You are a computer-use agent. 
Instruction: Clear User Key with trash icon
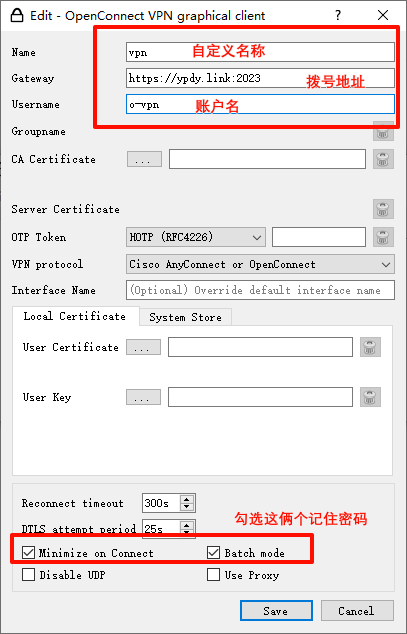click(x=370, y=397)
